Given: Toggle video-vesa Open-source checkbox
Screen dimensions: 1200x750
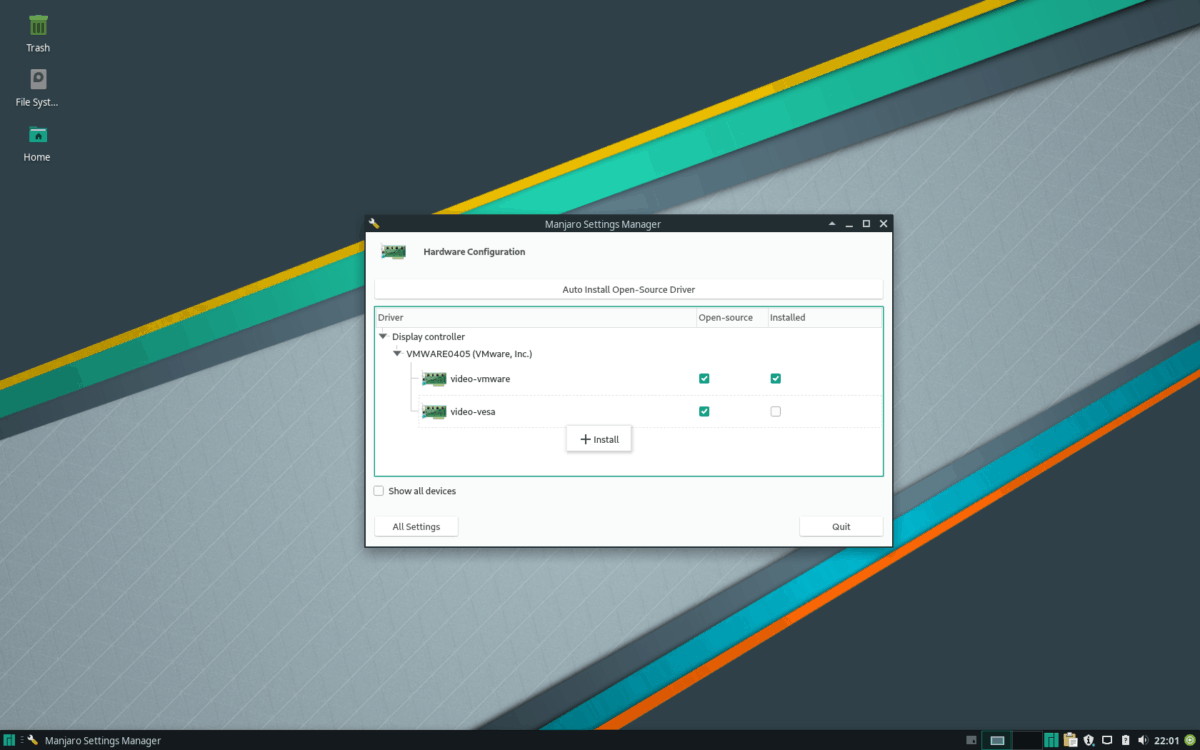Looking at the screenshot, I should (704, 411).
